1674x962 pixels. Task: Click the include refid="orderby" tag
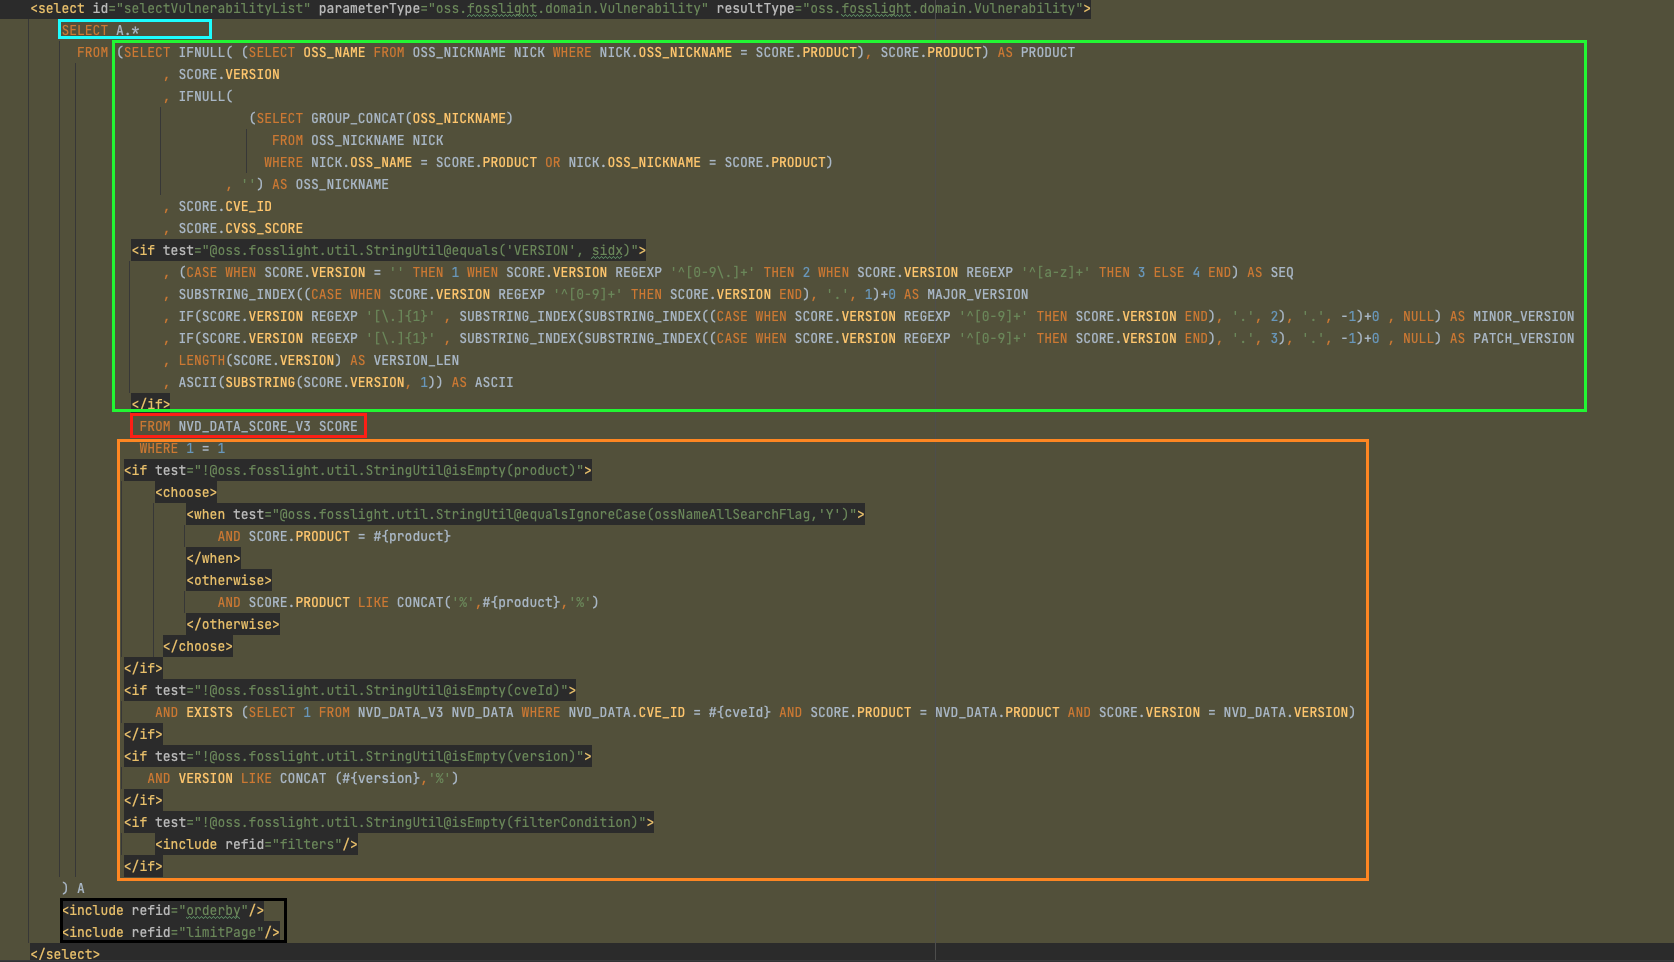(x=163, y=910)
